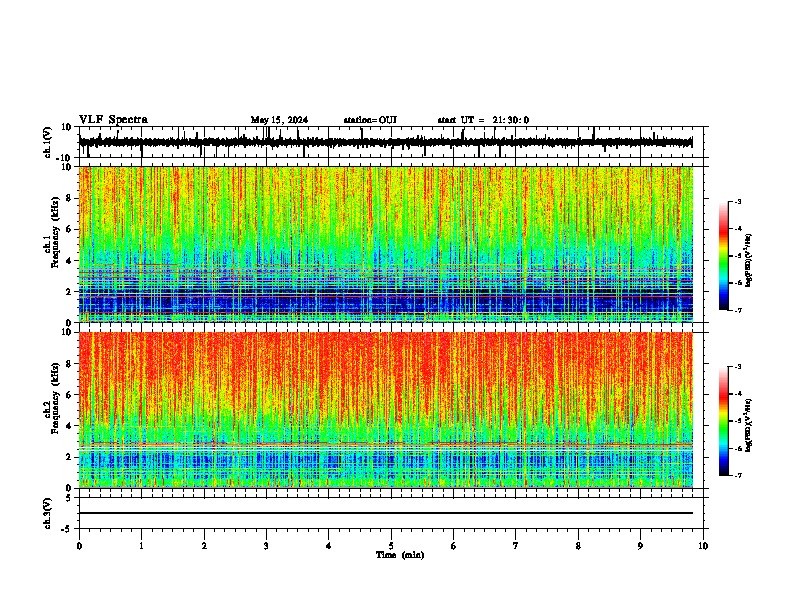Viewport: 792px width, 612px height.
Task: Click the ch.2 'Frequency (kHz)' axis label
Action: pyautogui.click(x=55, y=398)
